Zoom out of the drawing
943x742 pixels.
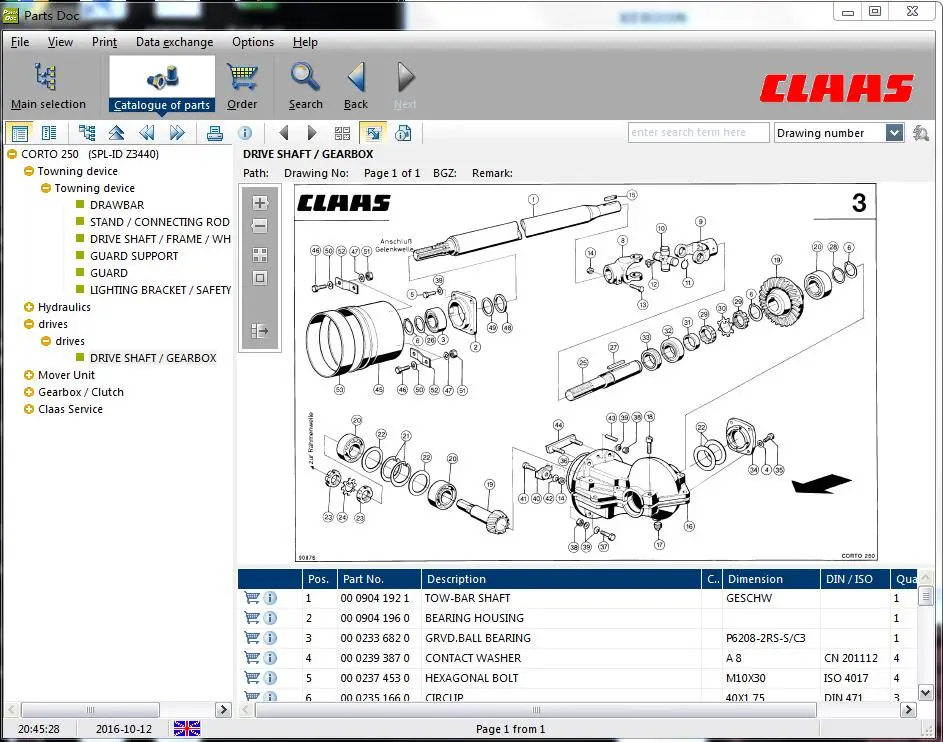(x=260, y=226)
